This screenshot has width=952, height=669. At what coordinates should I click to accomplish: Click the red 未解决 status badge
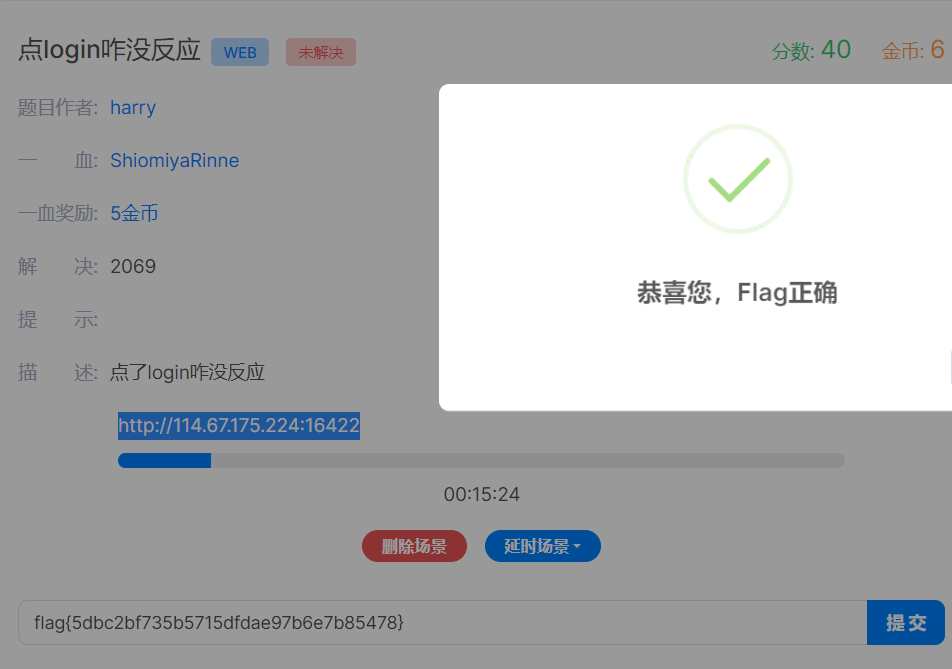click(320, 52)
